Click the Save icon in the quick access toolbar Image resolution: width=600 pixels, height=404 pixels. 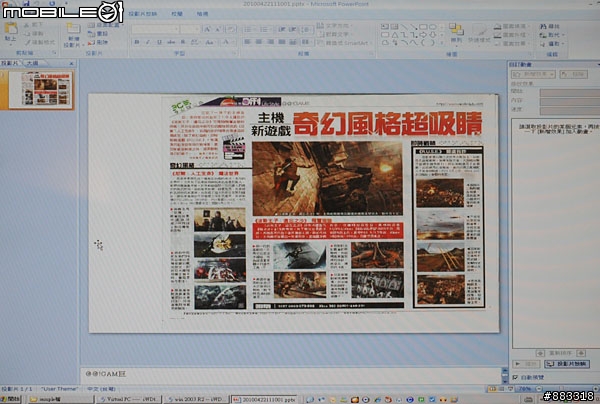(26, 3)
